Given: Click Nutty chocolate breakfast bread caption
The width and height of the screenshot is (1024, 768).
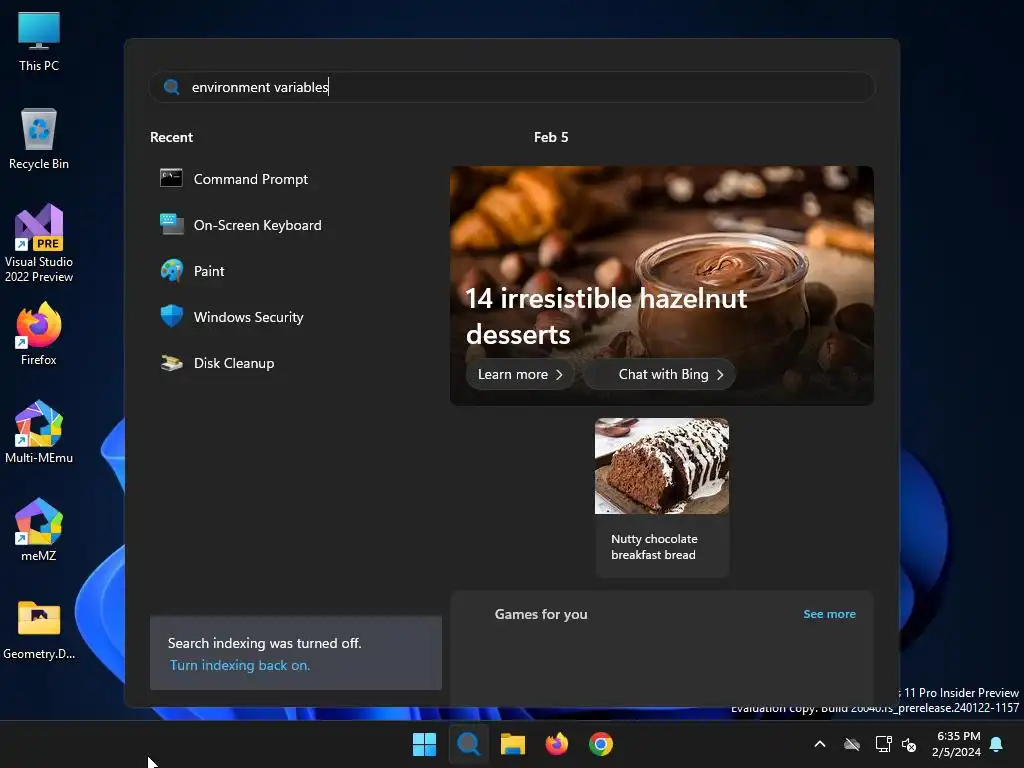Looking at the screenshot, I should (x=654, y=547).
